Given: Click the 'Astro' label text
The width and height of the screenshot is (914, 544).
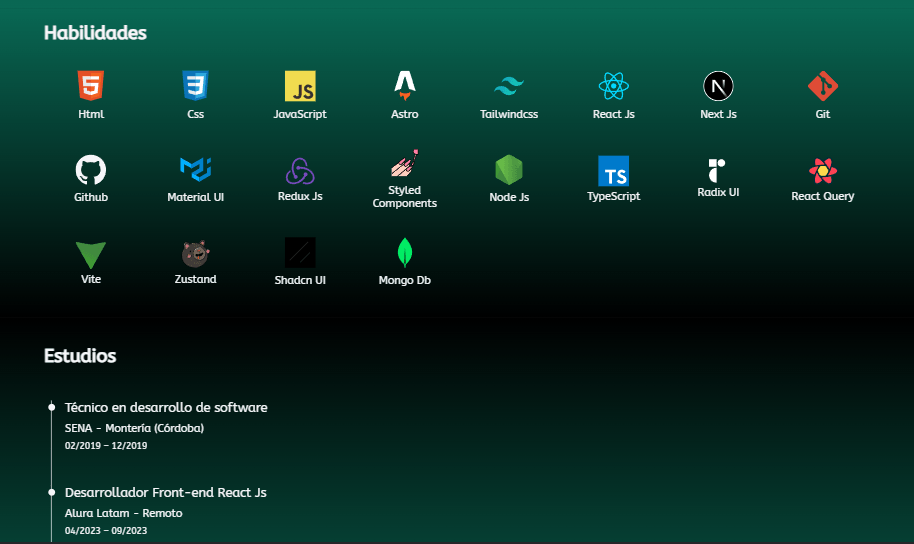Looking at the screenshot, I should [405, 114].
